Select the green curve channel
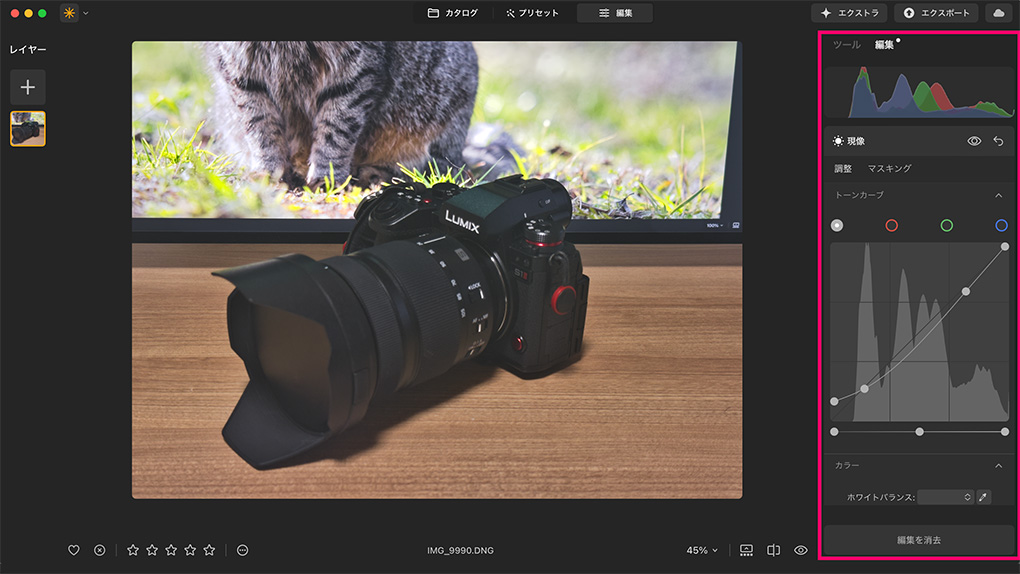The height and width of the screenshot is (574, 1020). coord(946,225)
